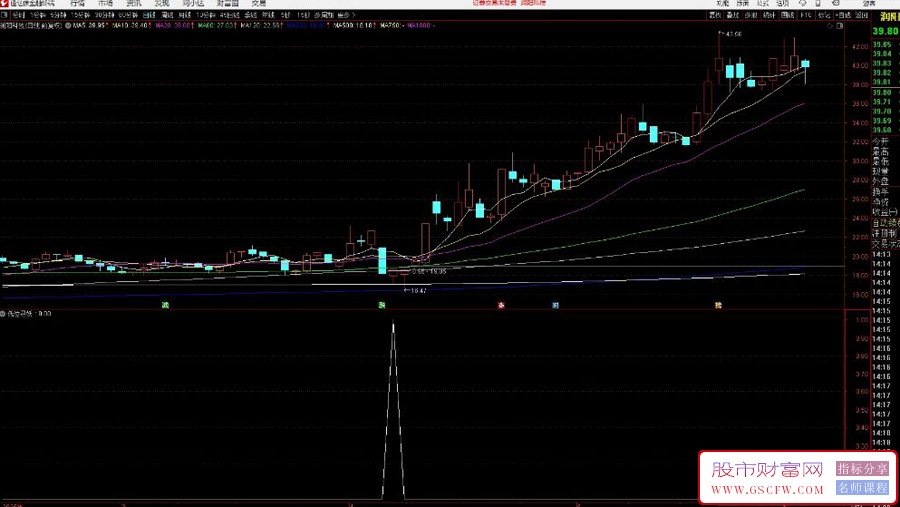
Task: Click the 复权 toolbar button
Action: (x=715, y=15)
